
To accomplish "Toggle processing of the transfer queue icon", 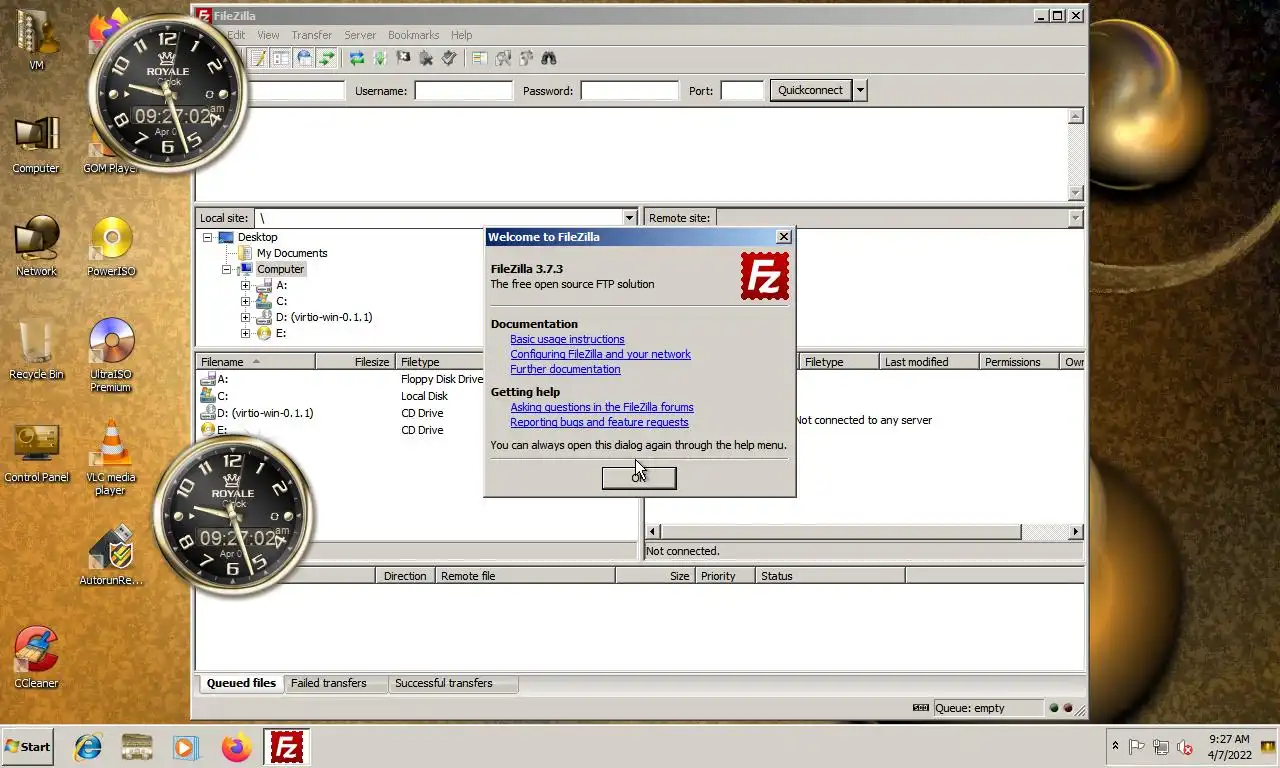I will point(380,59).
